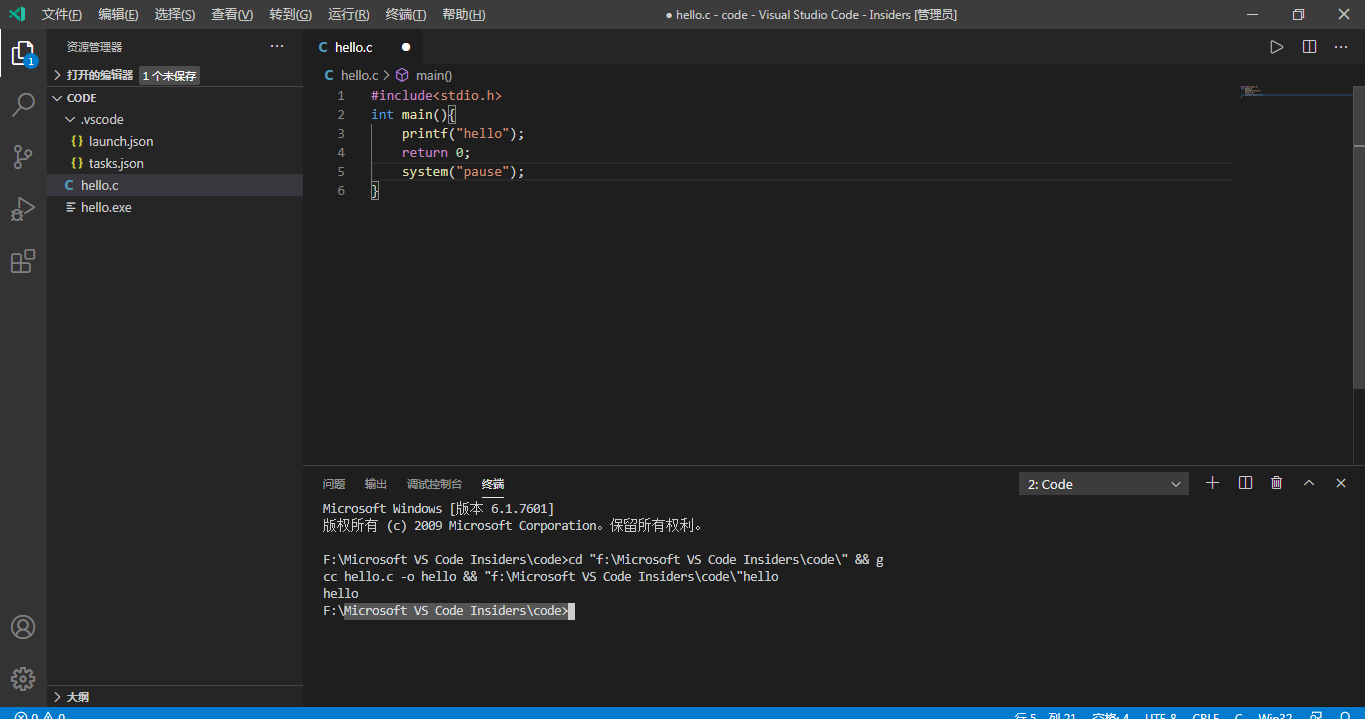Image resolution: width=1365 pixels, height=719 pixels.
Task: Expand the 大纲 outline section
Action: pos(175,696)
